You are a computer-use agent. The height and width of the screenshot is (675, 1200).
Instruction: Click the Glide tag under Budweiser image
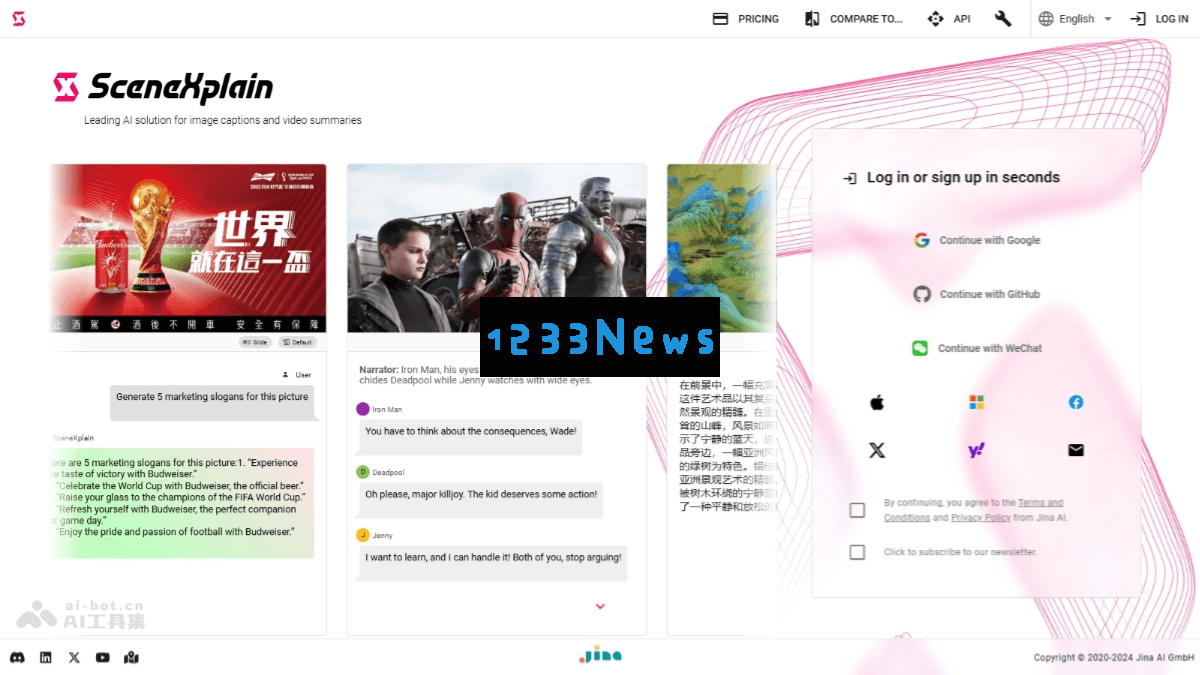tap(255, 342)
